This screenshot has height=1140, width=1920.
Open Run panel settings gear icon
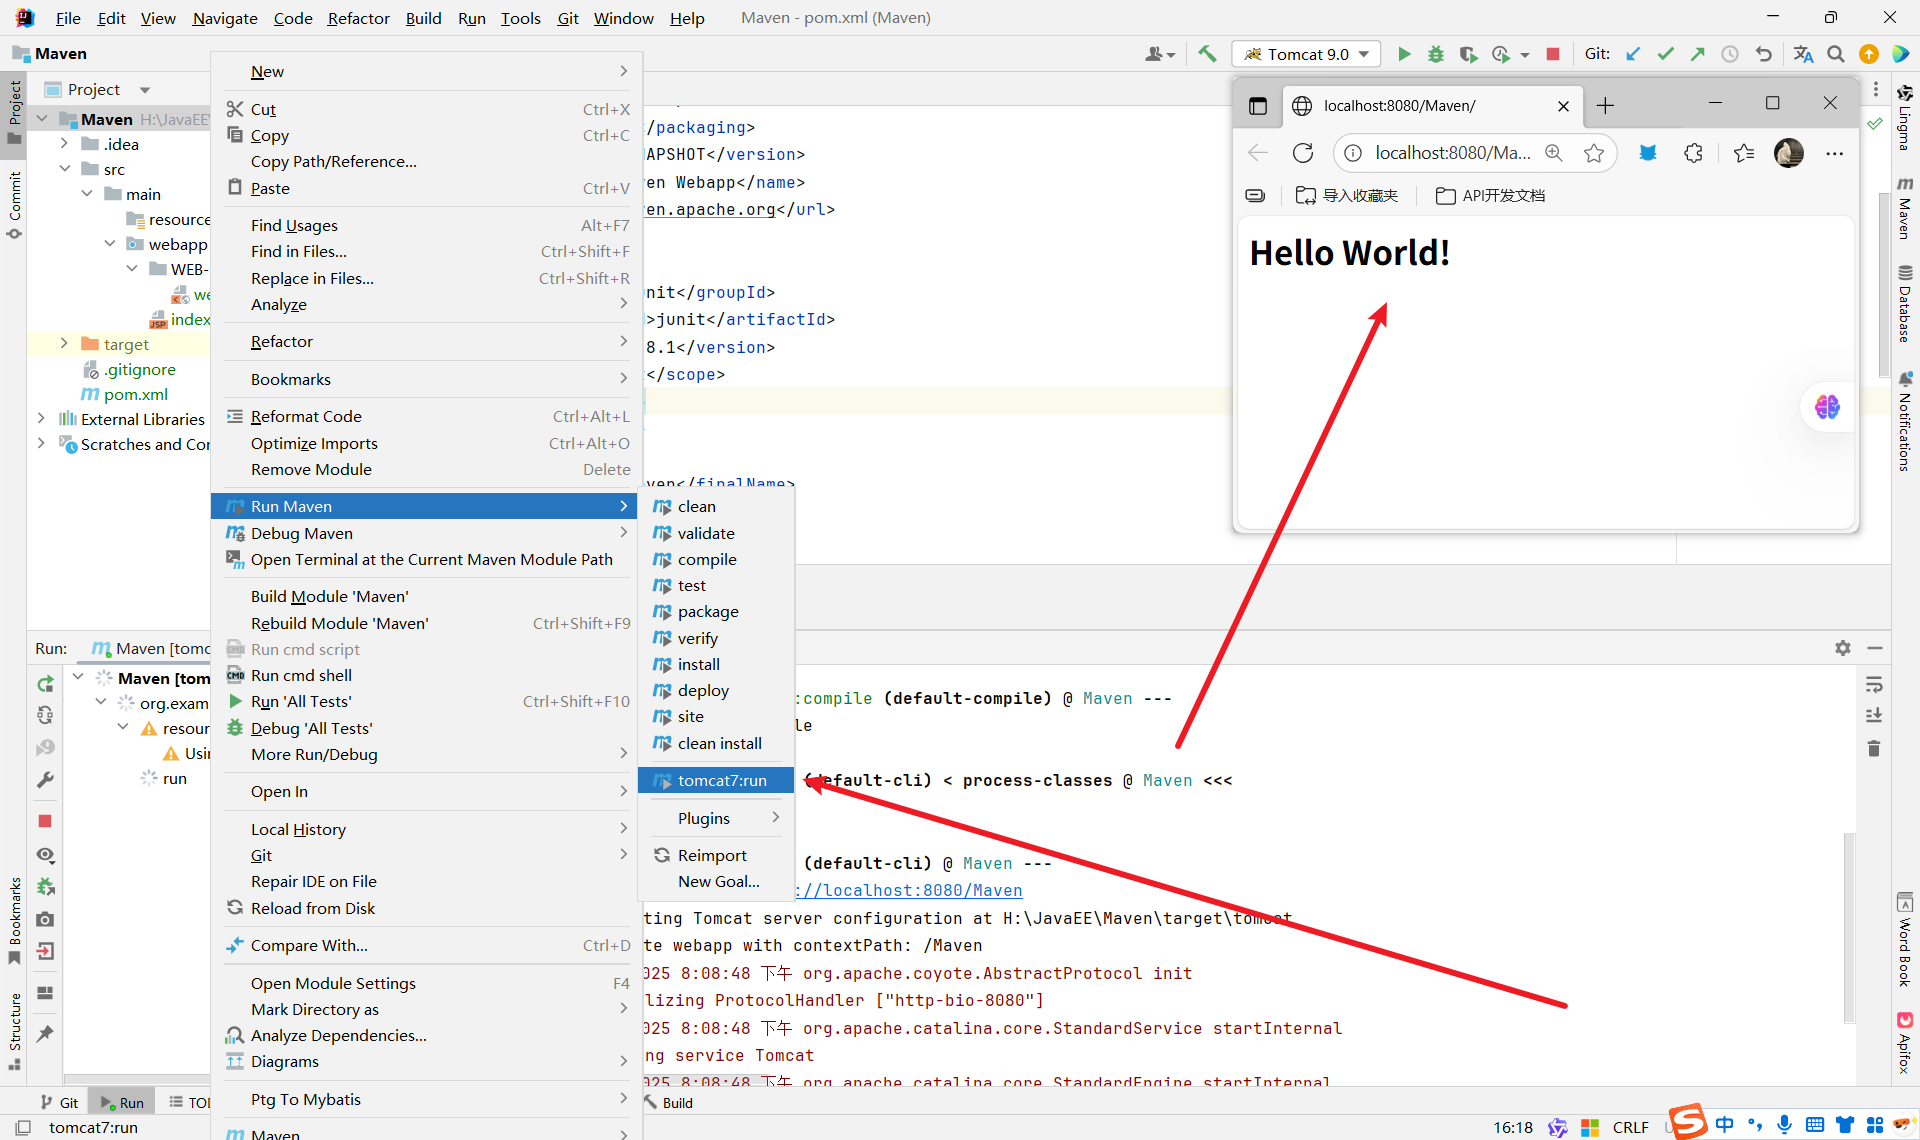1843,648
